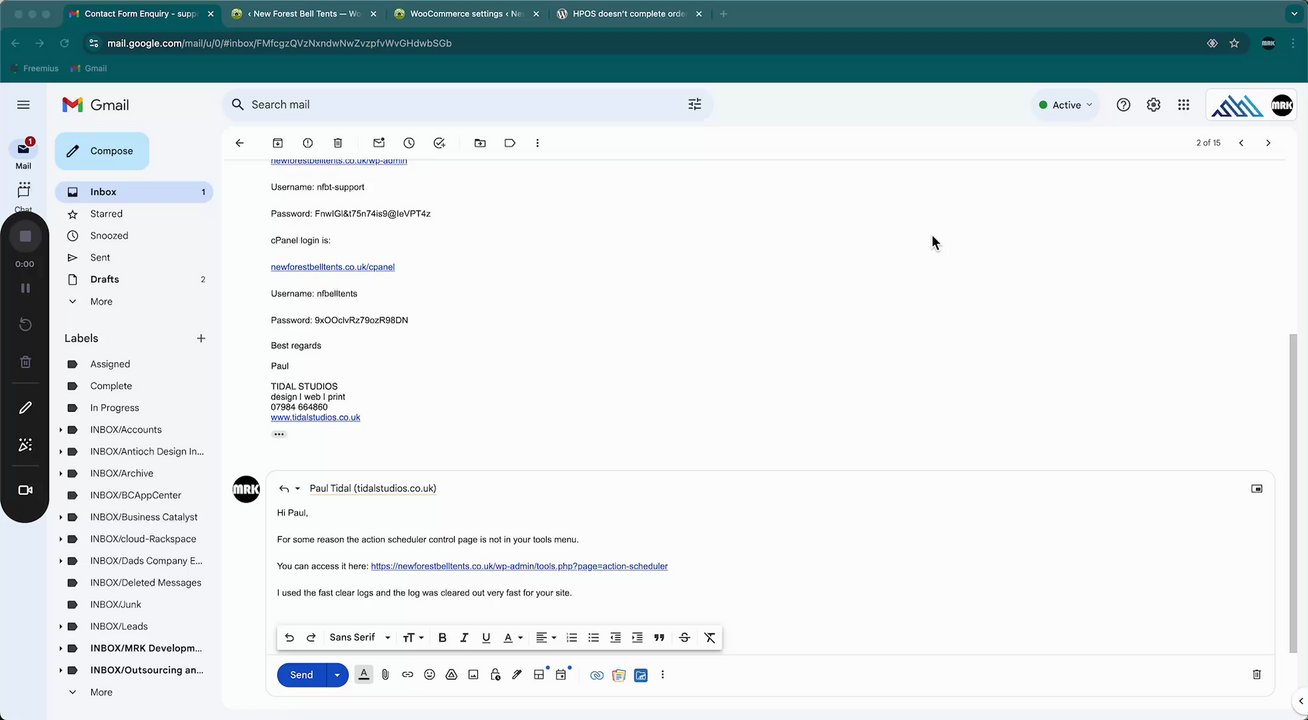
Task: Show trimmed content ellipsis button
Action: point(279,434)
